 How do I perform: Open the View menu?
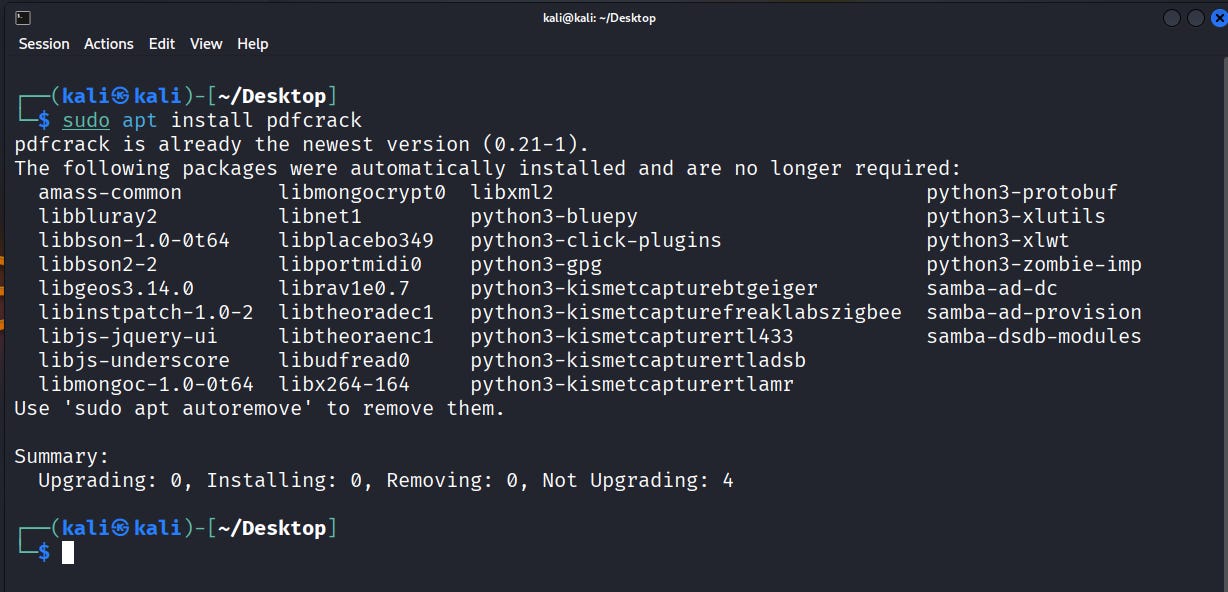coord(206,44)
